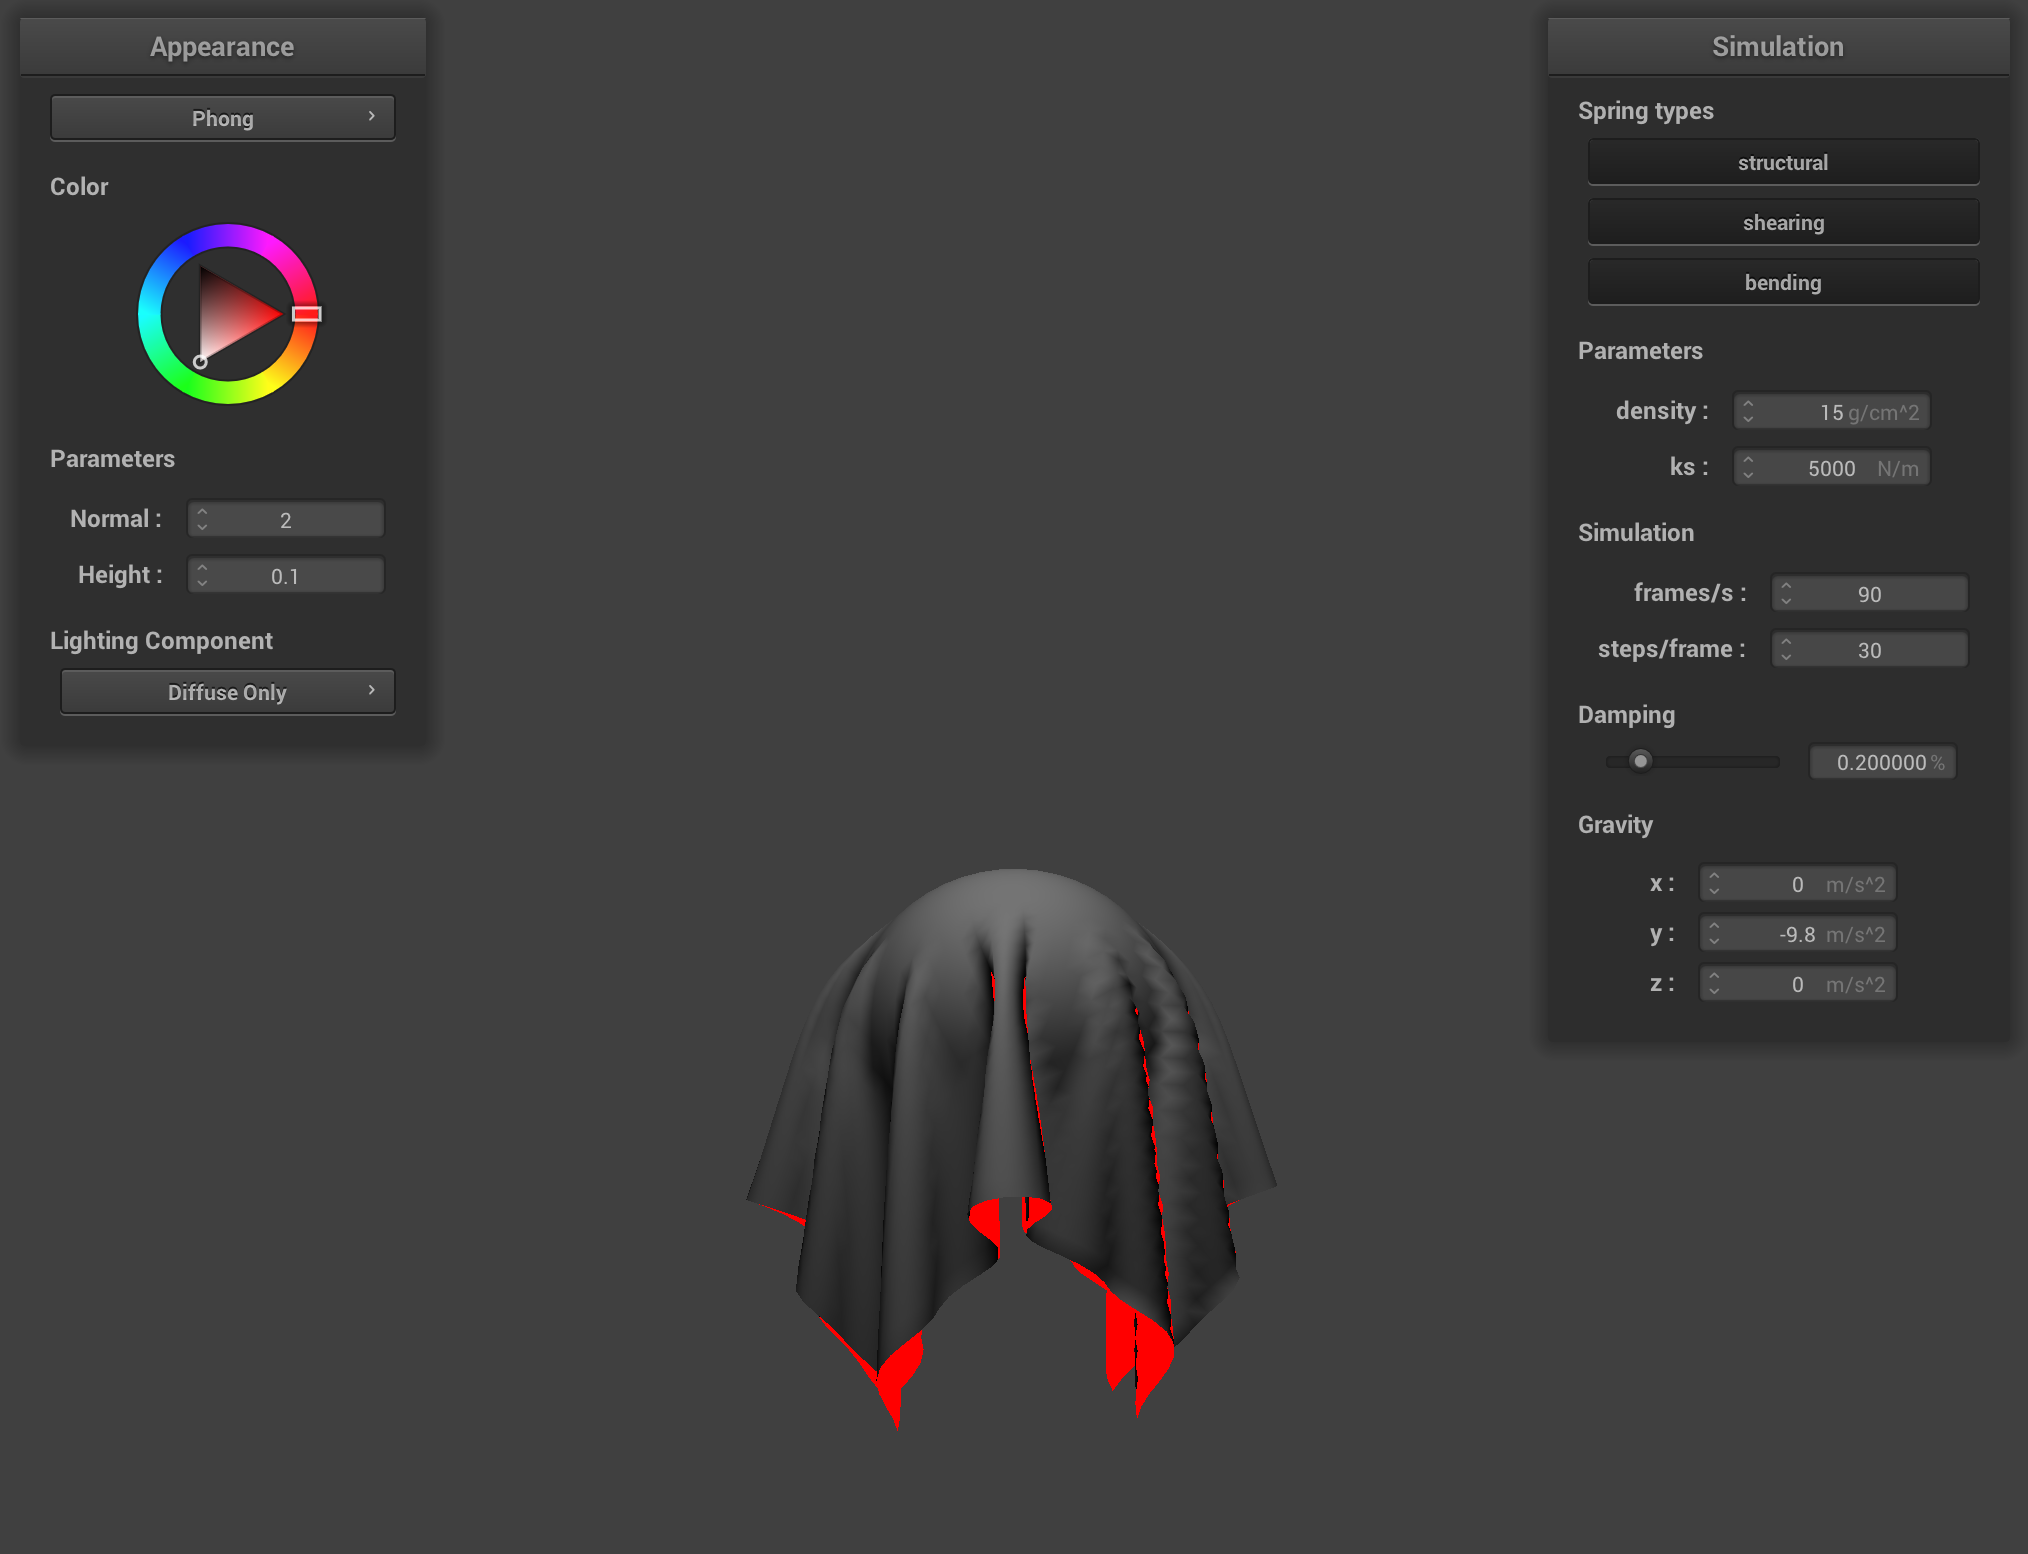
Task: Decrease steps/frame with down stepper arrow
Action: click(1786, 656)
